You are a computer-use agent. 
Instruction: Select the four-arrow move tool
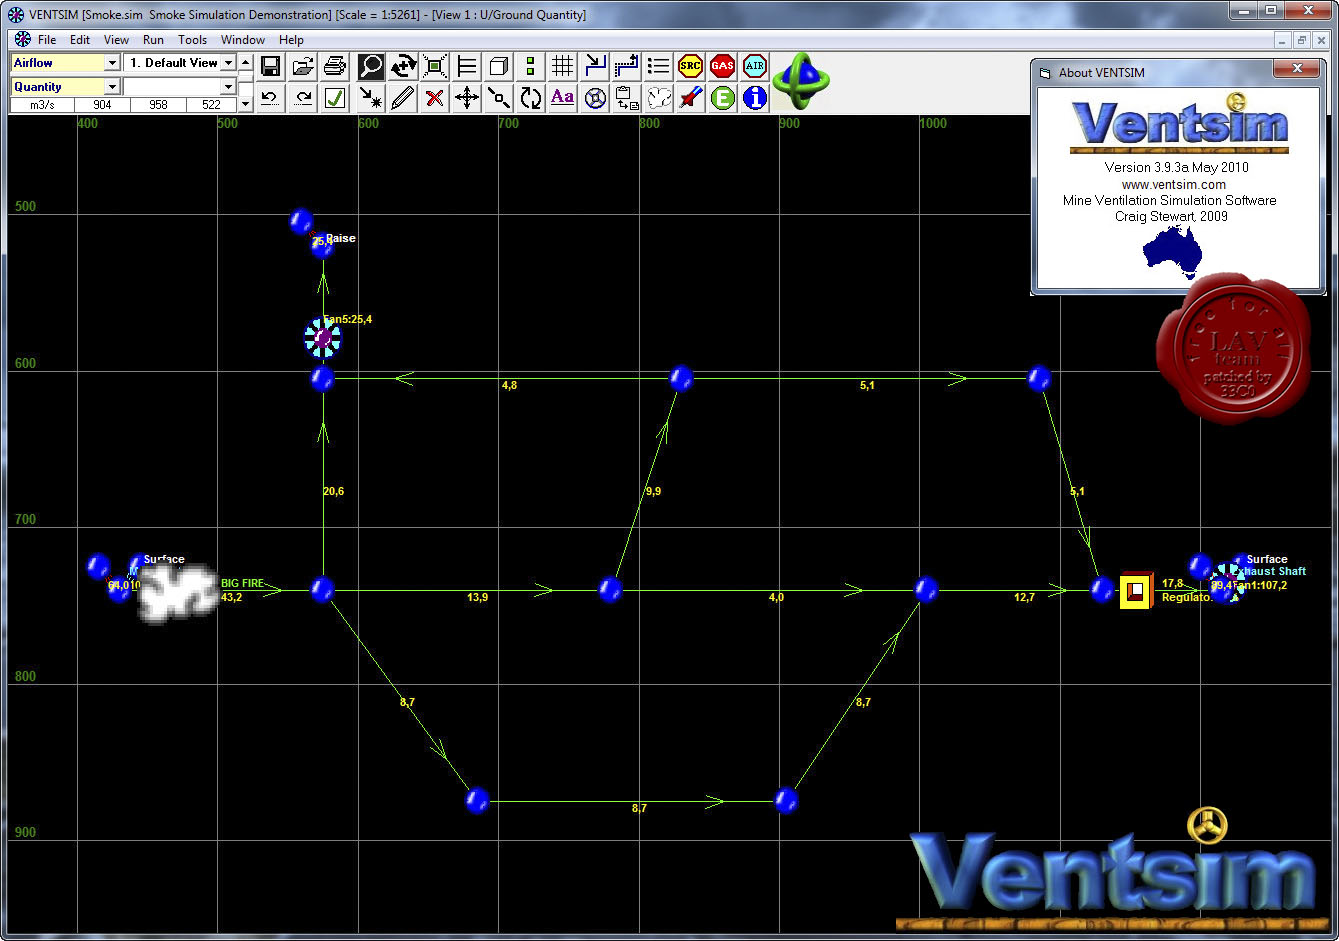pyautogui.click(x=467, y=98)
